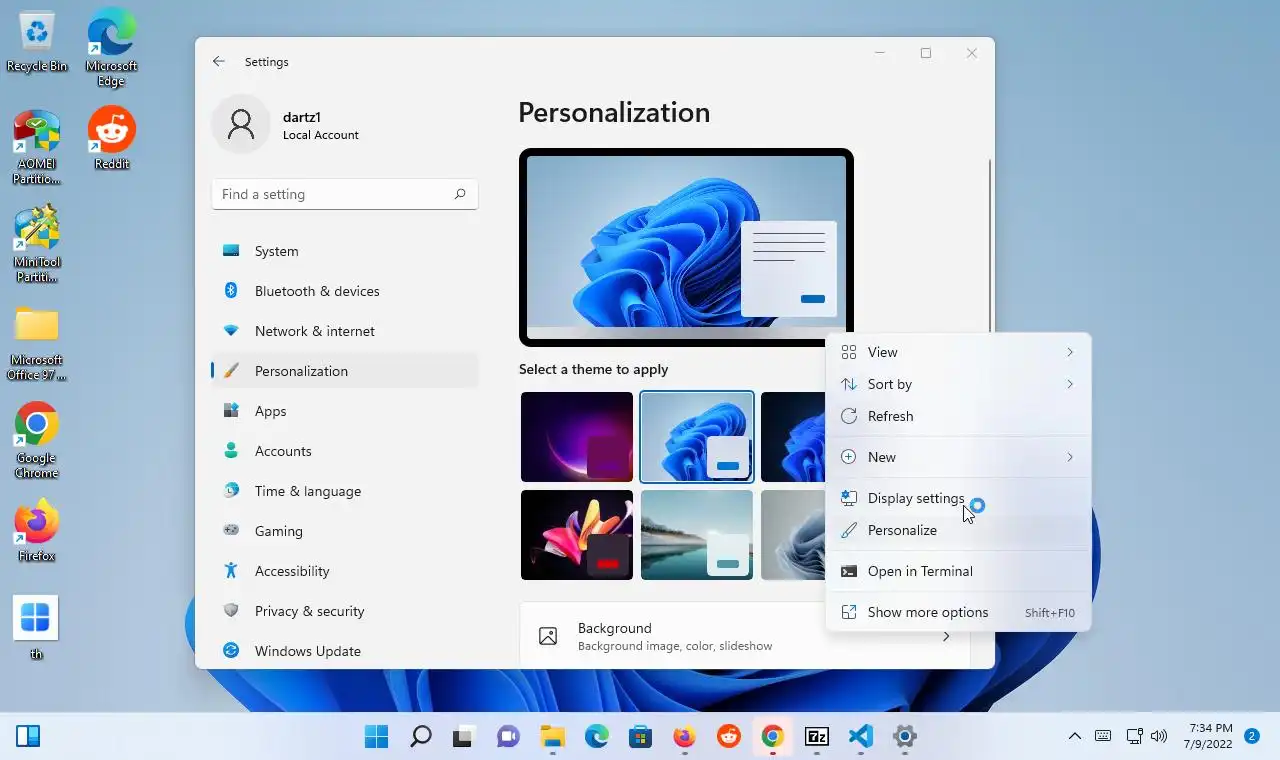The height and width of the screenshot is (760, 1280).
Task: Click the Settings back arrow
Action: tap(219, 62)
